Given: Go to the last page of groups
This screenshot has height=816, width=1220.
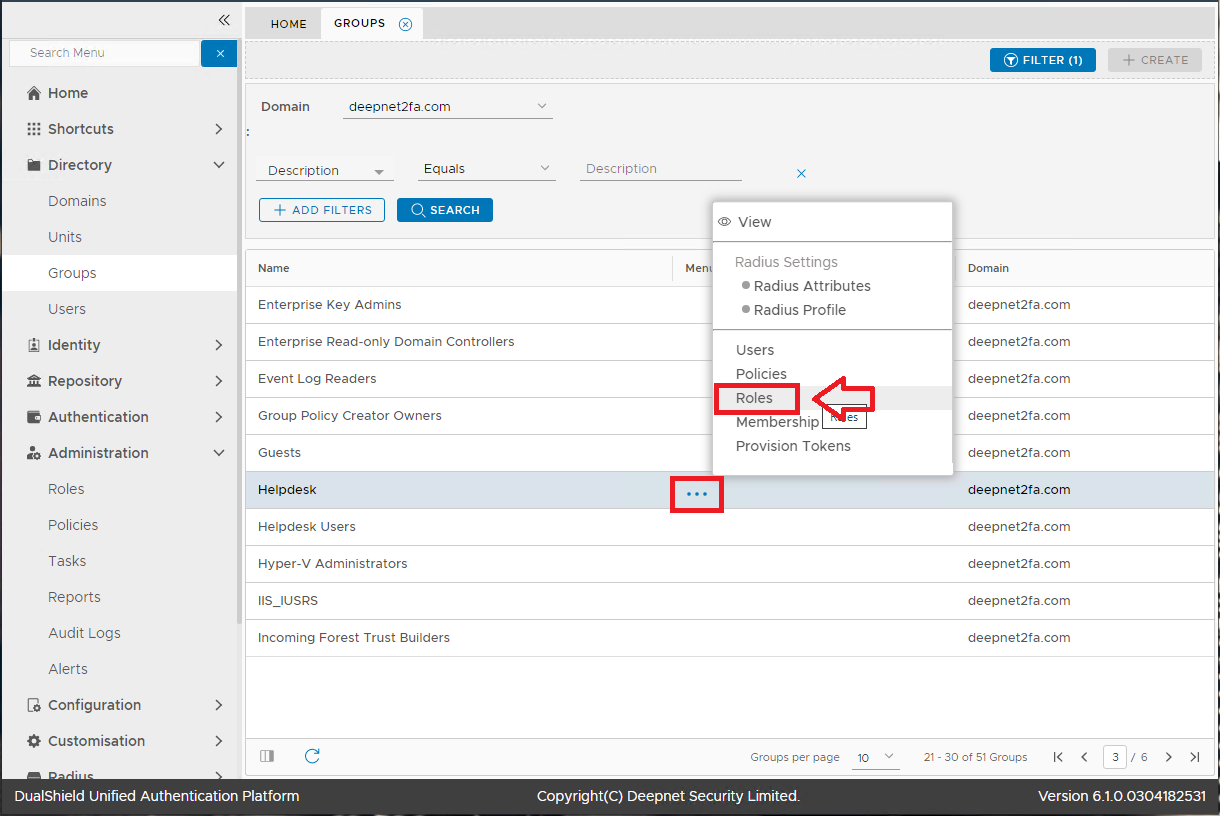Looking at the screenshot, I should tap(1194, 757).
